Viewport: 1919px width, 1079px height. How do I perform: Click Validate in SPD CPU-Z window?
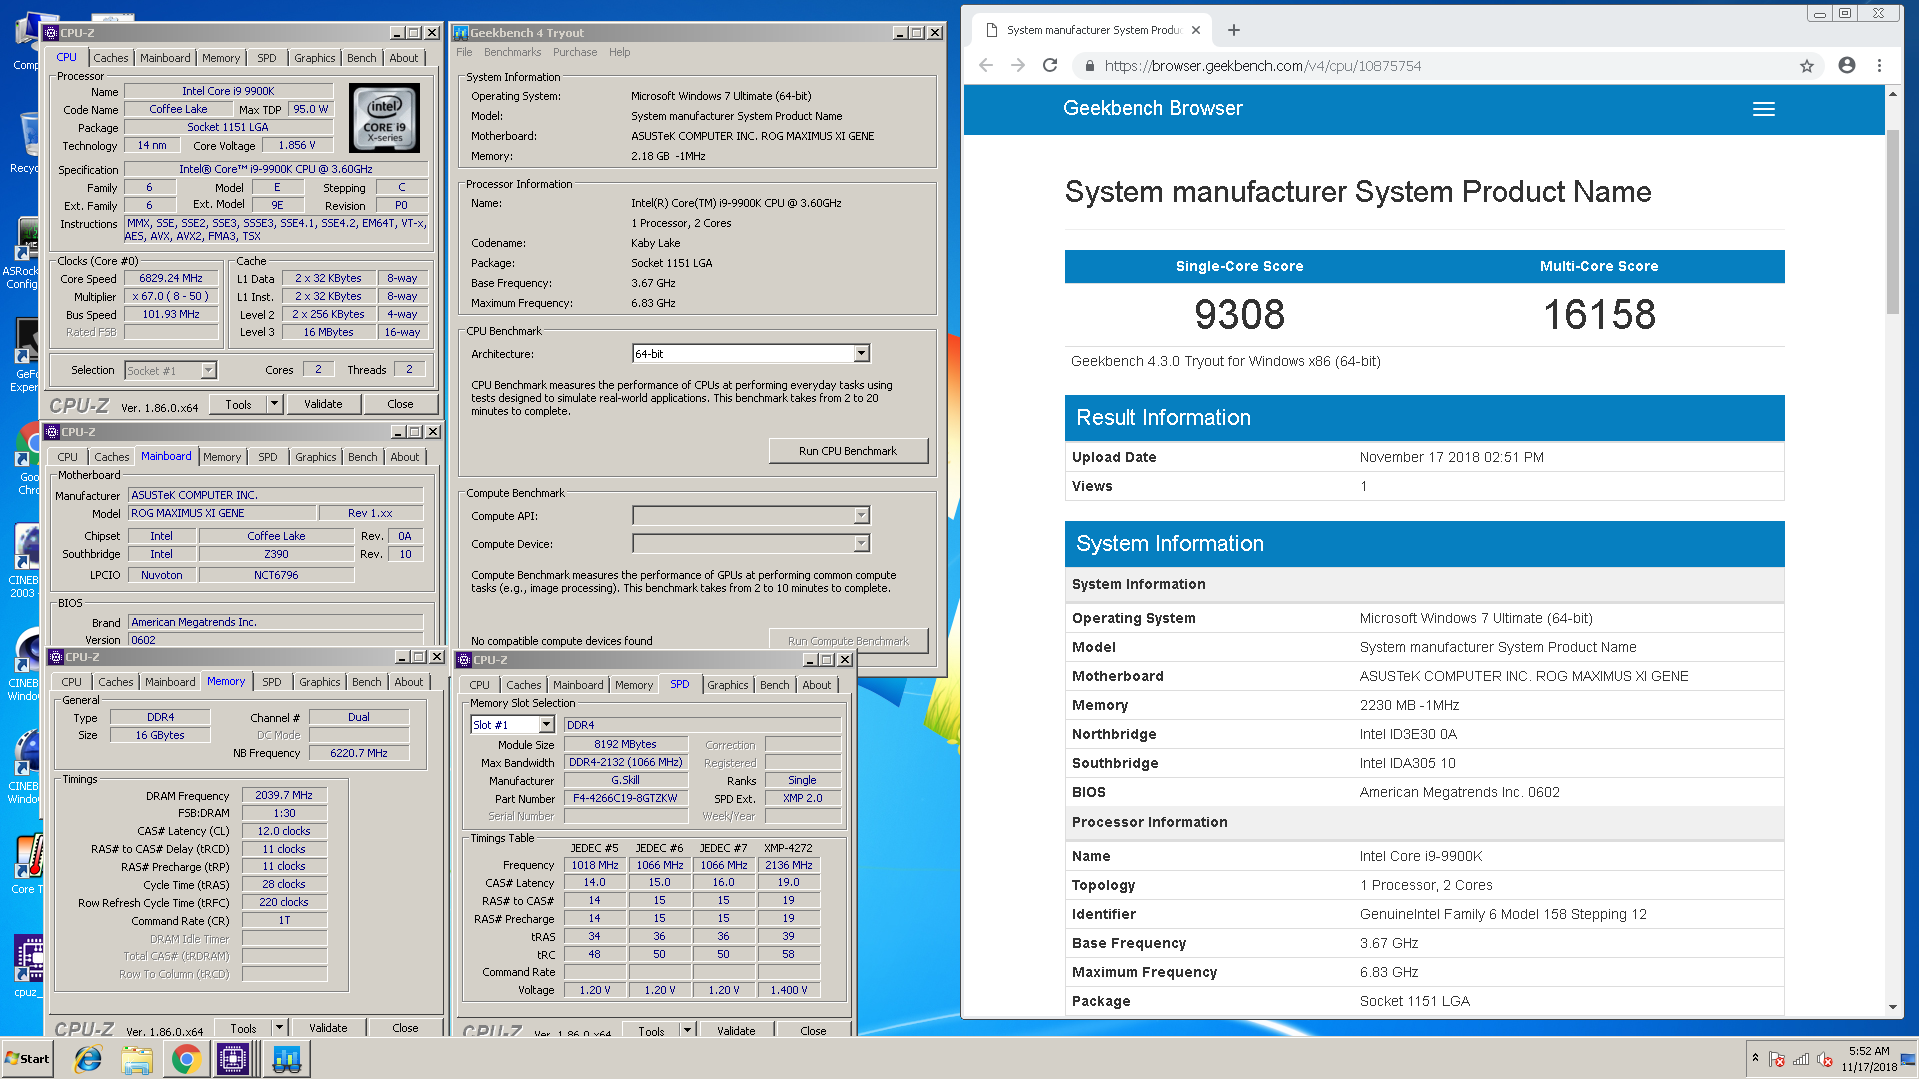[x=736, y=1030]
